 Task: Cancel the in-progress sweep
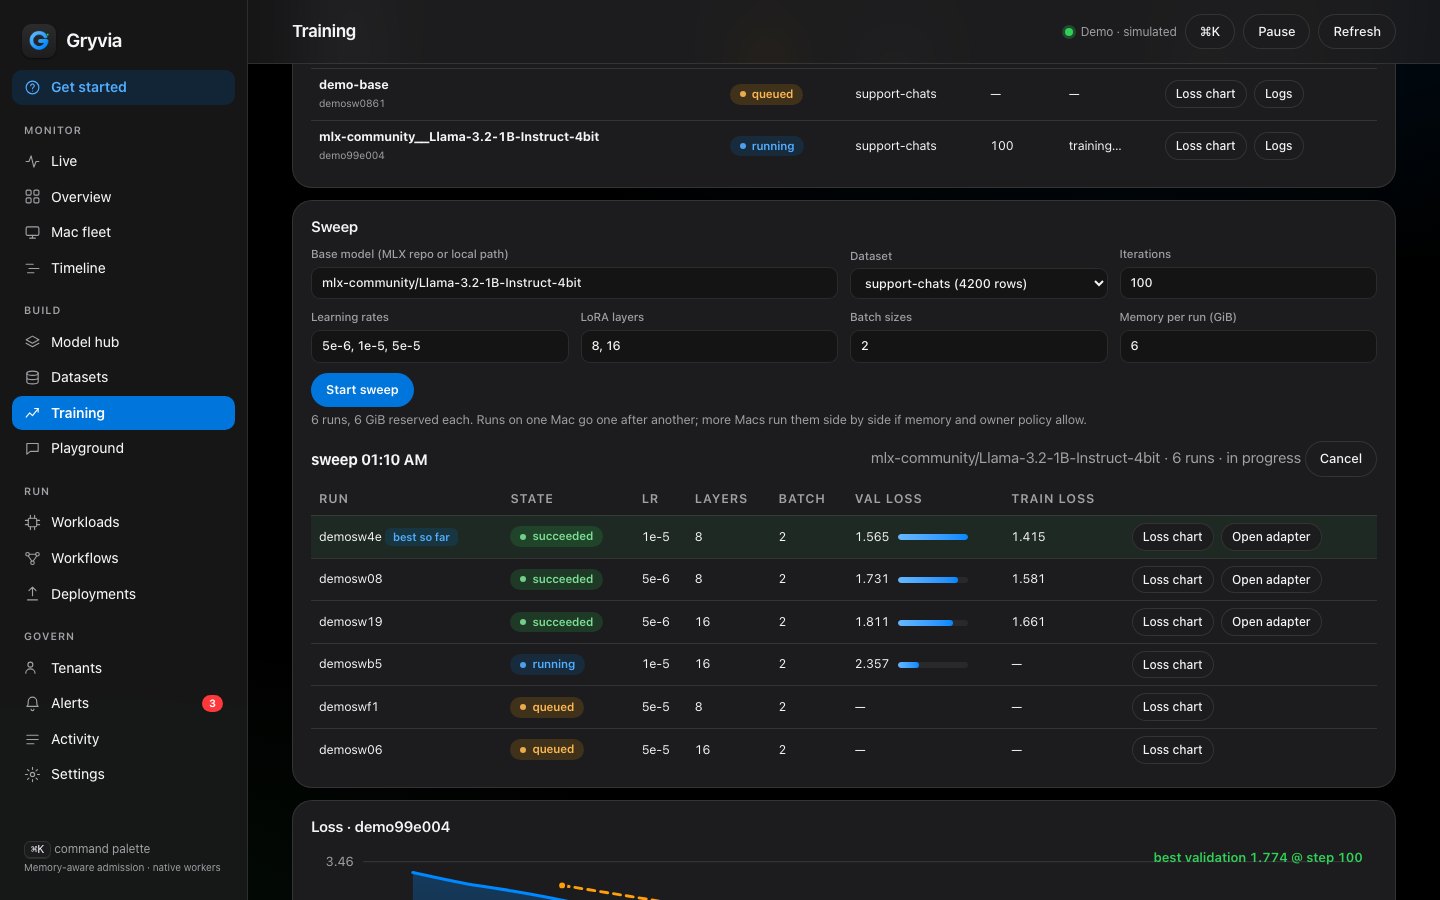[x=1341, y=459]
